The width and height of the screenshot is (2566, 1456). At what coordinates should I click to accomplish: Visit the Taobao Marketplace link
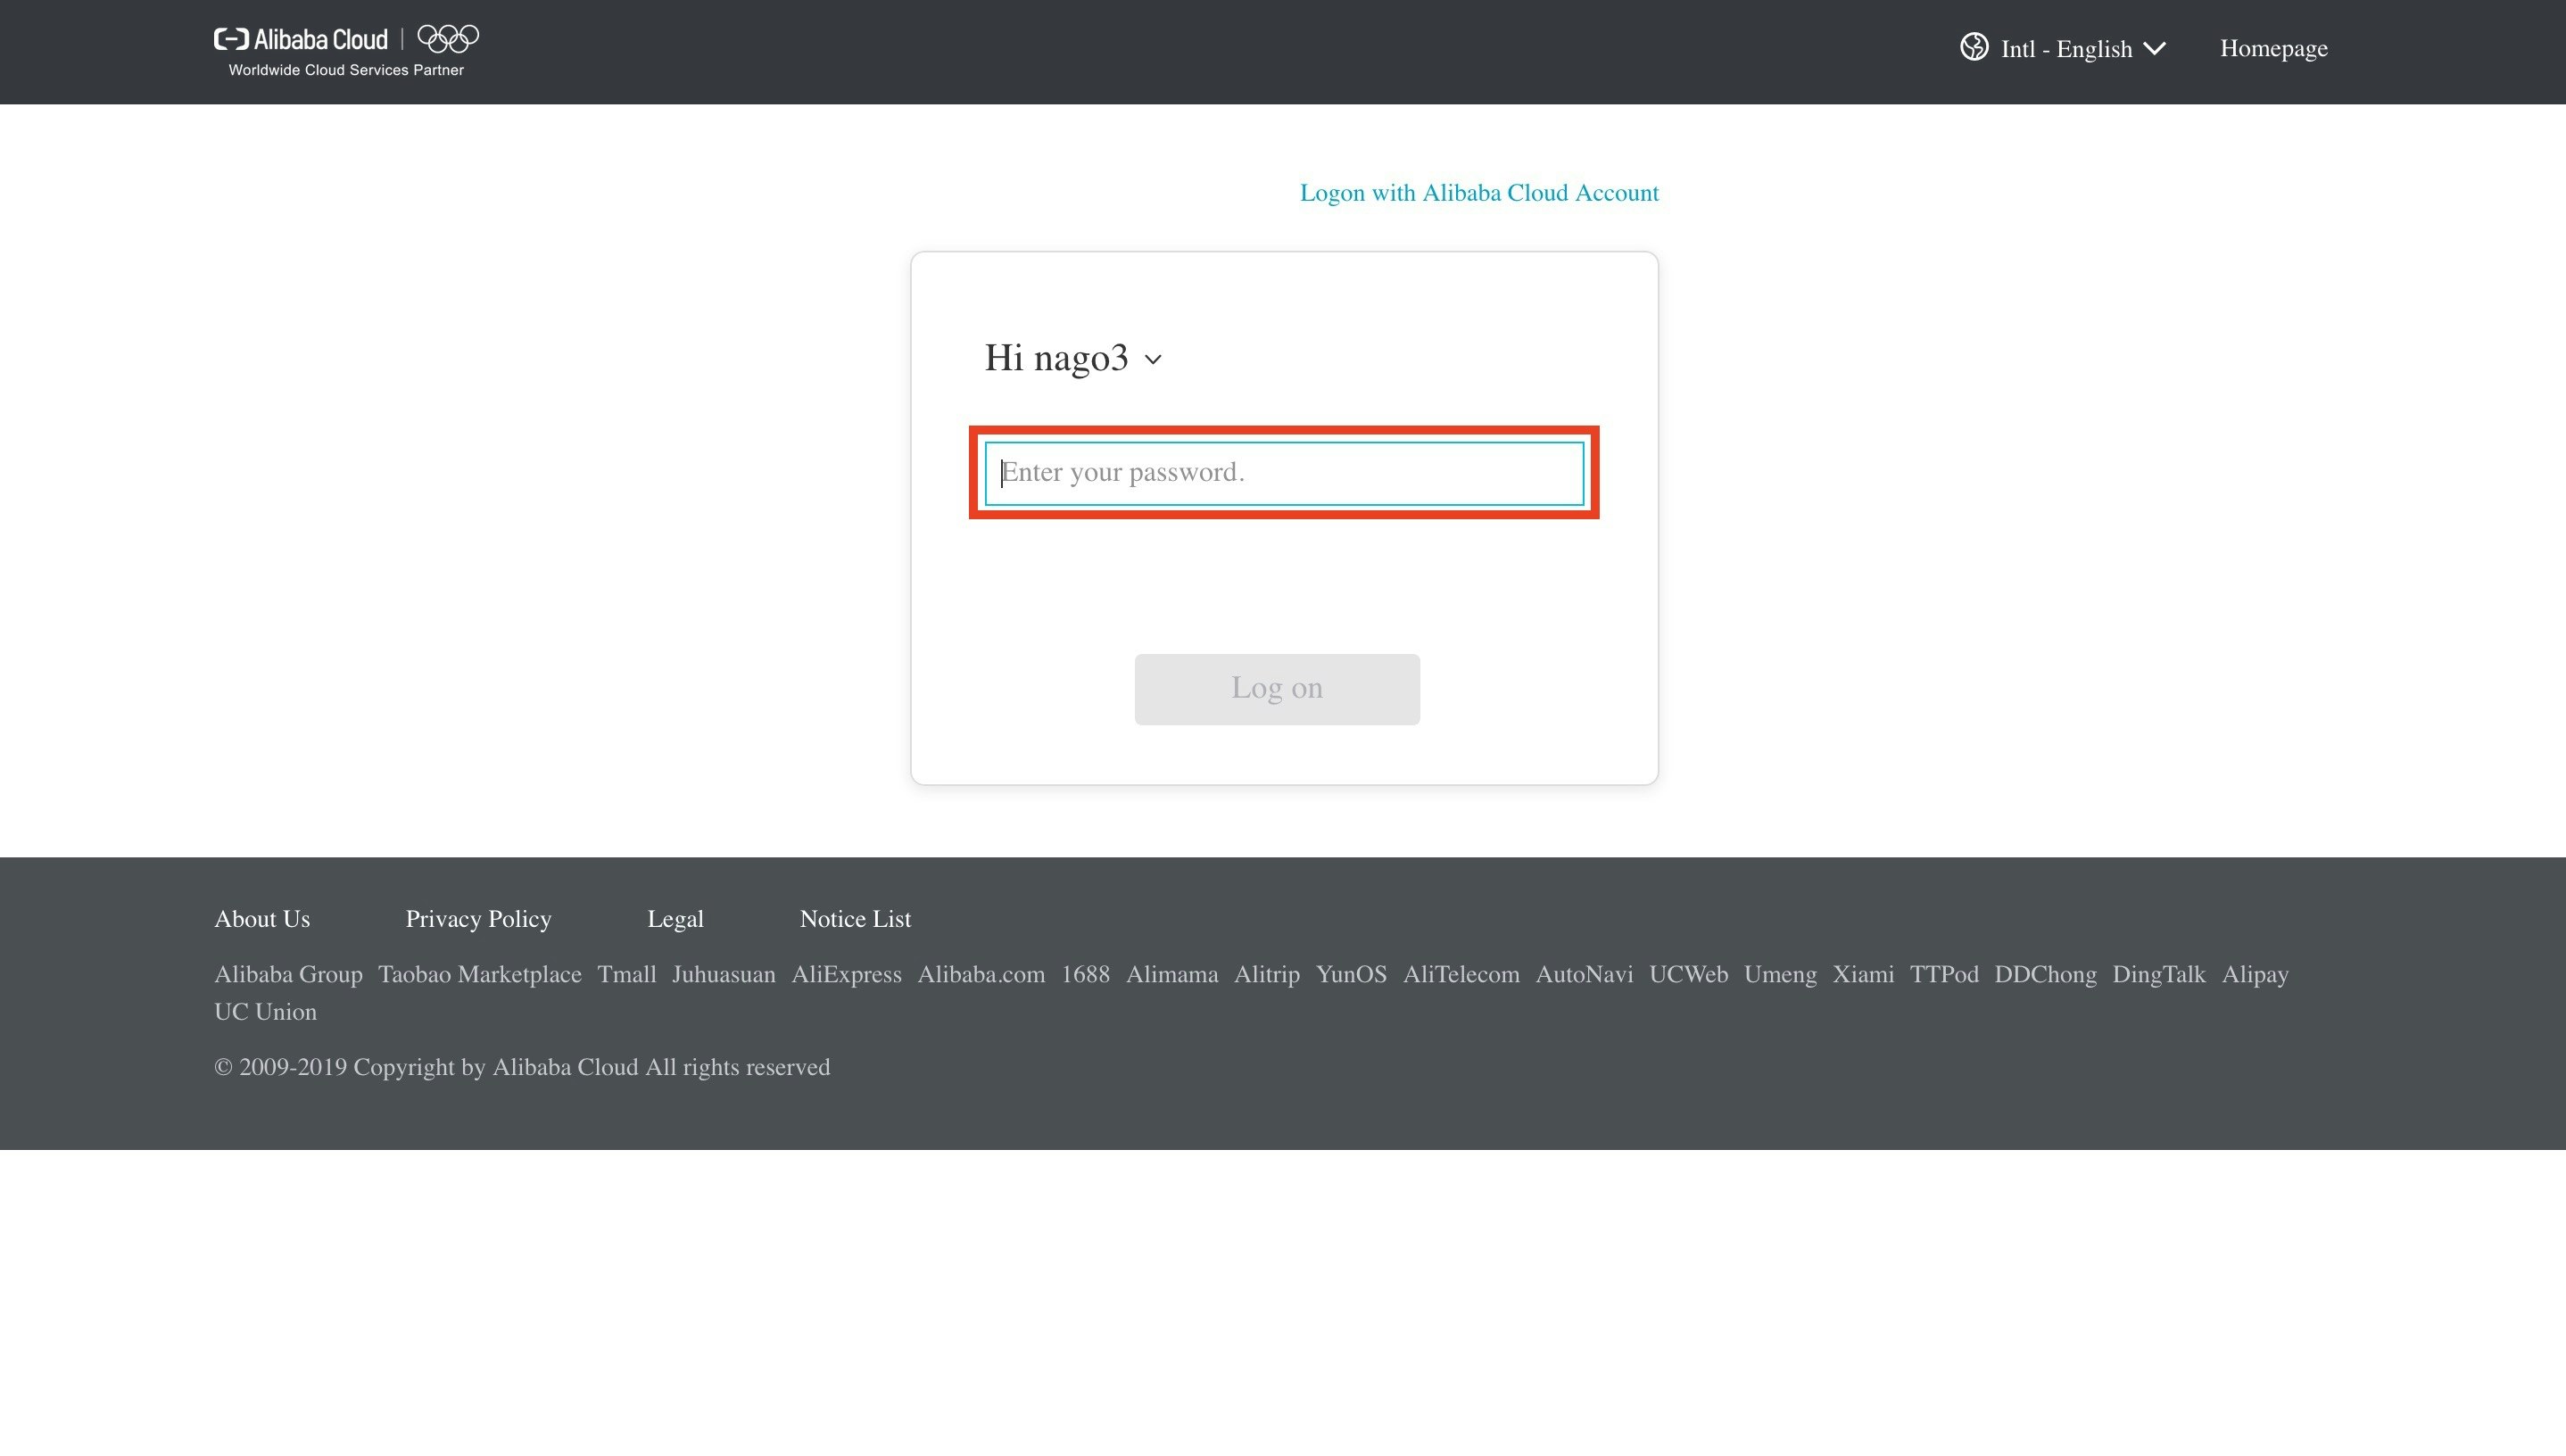[479, 975]
